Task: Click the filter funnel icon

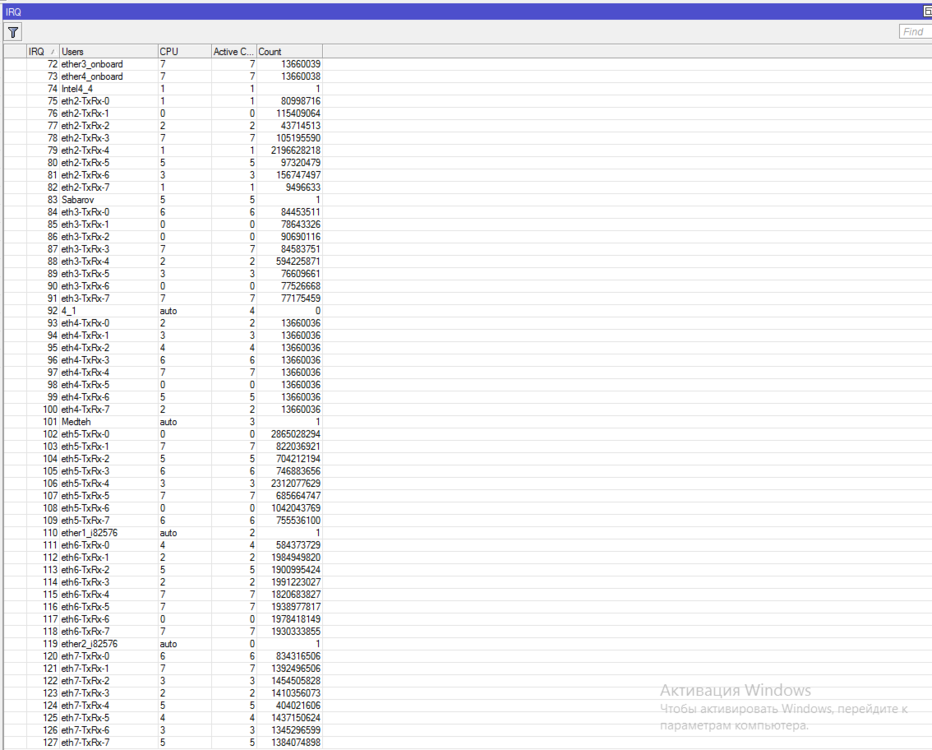Action: (13, 32)
